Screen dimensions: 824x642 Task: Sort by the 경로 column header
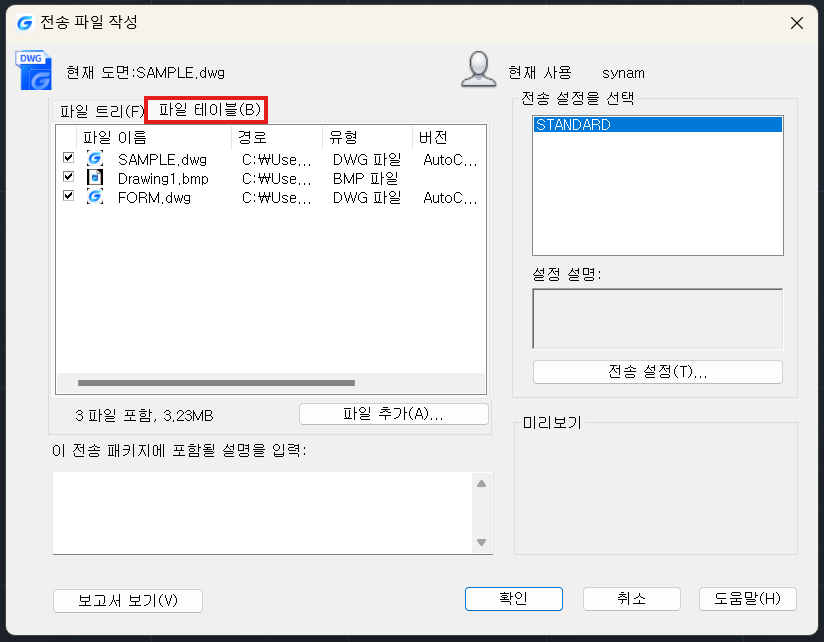point(276,138)
